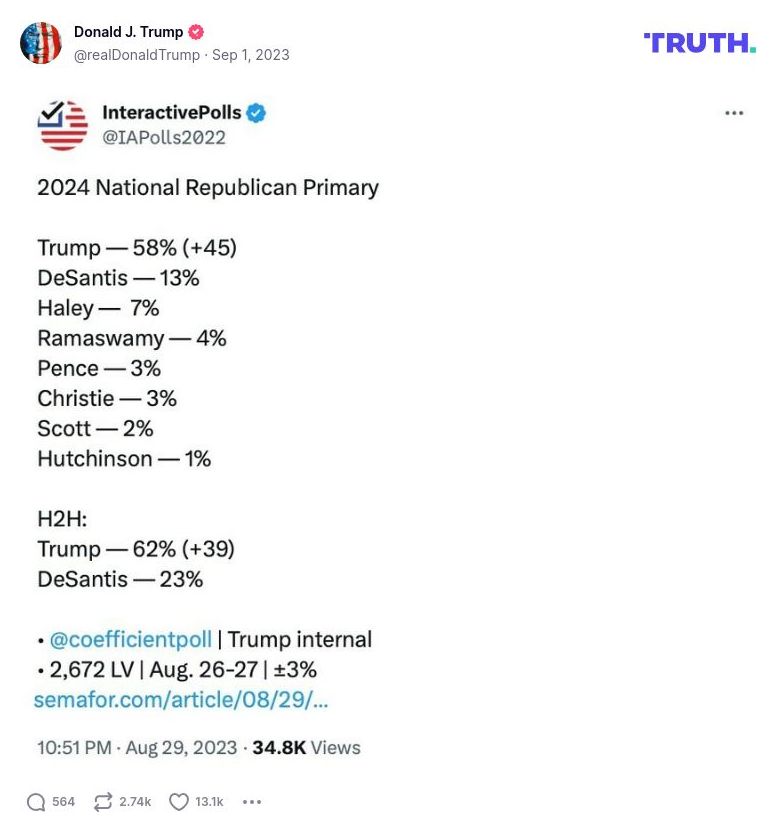Expand the ellipsis options below the like count

(x=251, y=802)
